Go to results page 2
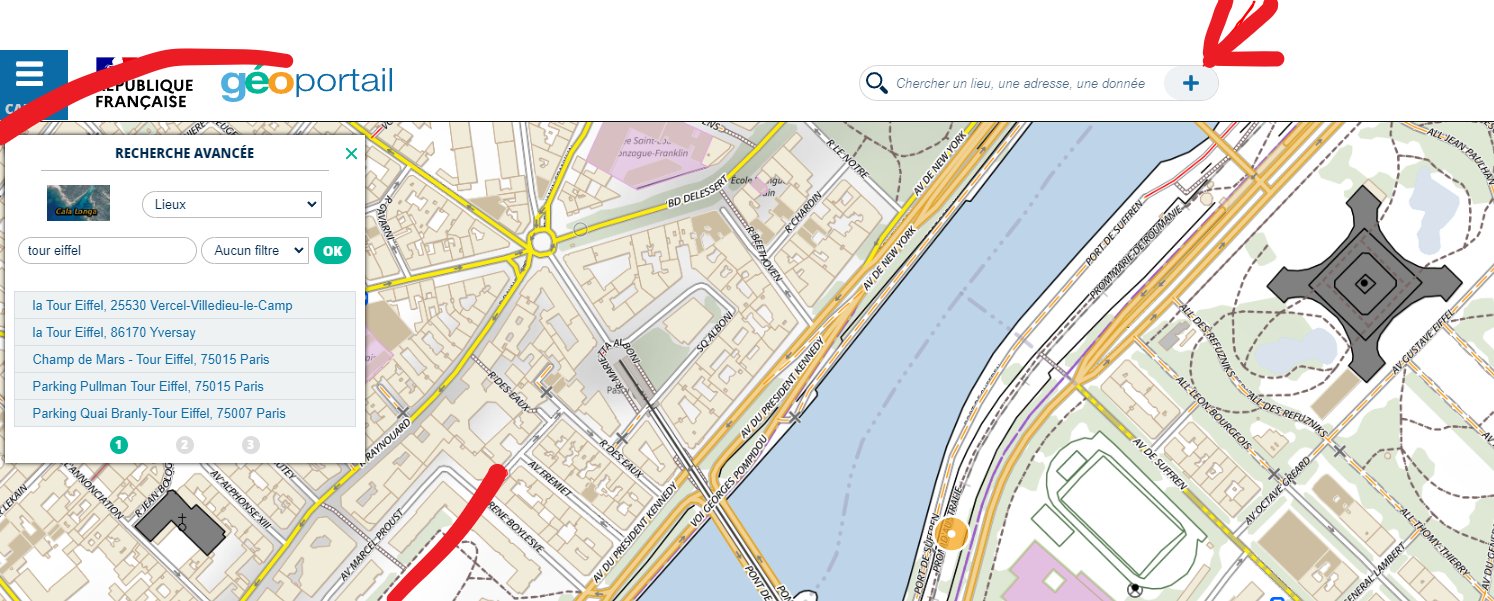The height and width of the screenshot is (601, 1494). pyautogui.click(x=185, y=445)
